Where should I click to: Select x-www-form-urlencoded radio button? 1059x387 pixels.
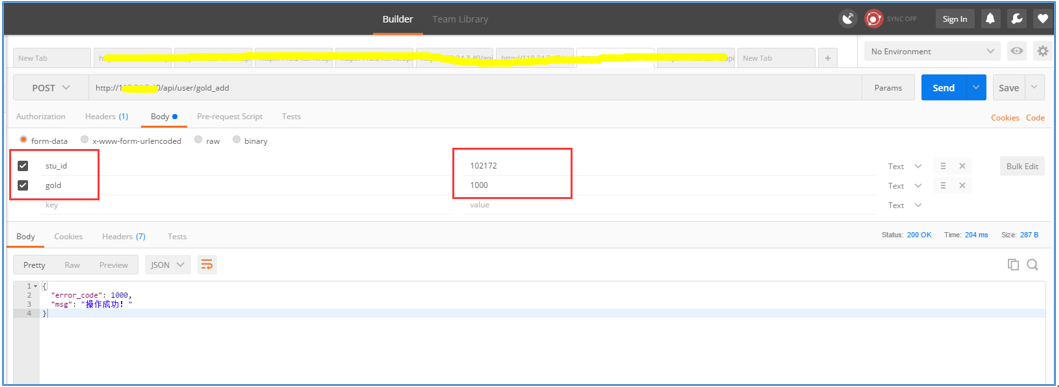(84, 140)
